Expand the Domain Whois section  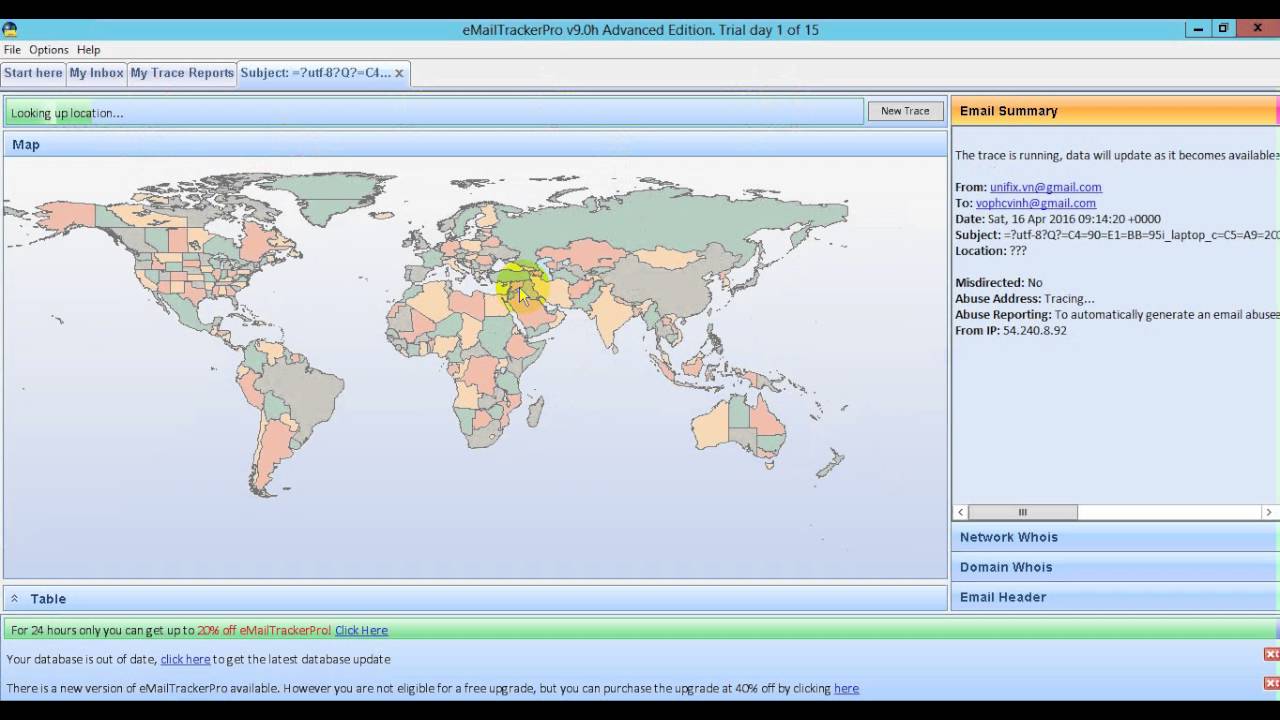point(1115,567)
